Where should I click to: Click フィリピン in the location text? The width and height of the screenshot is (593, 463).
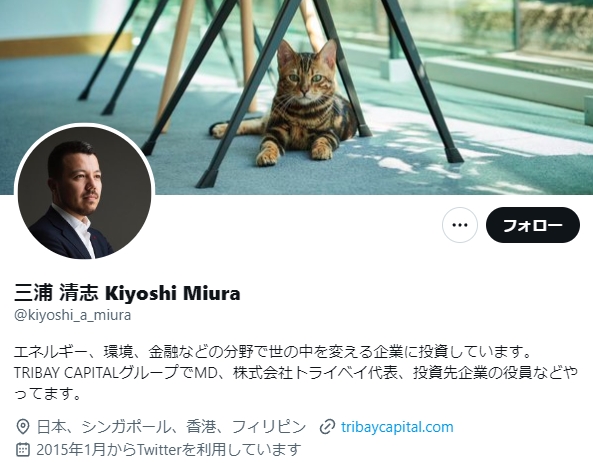click(x=269, y=427)
